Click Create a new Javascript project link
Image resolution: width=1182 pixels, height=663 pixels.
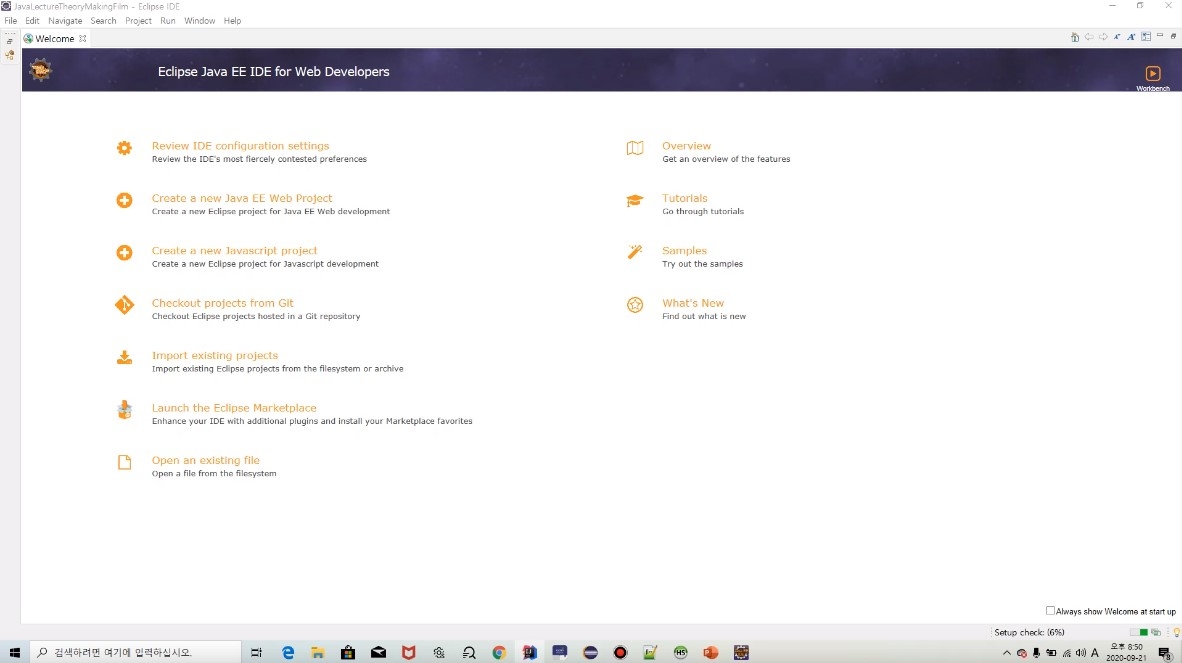point(234,251)
